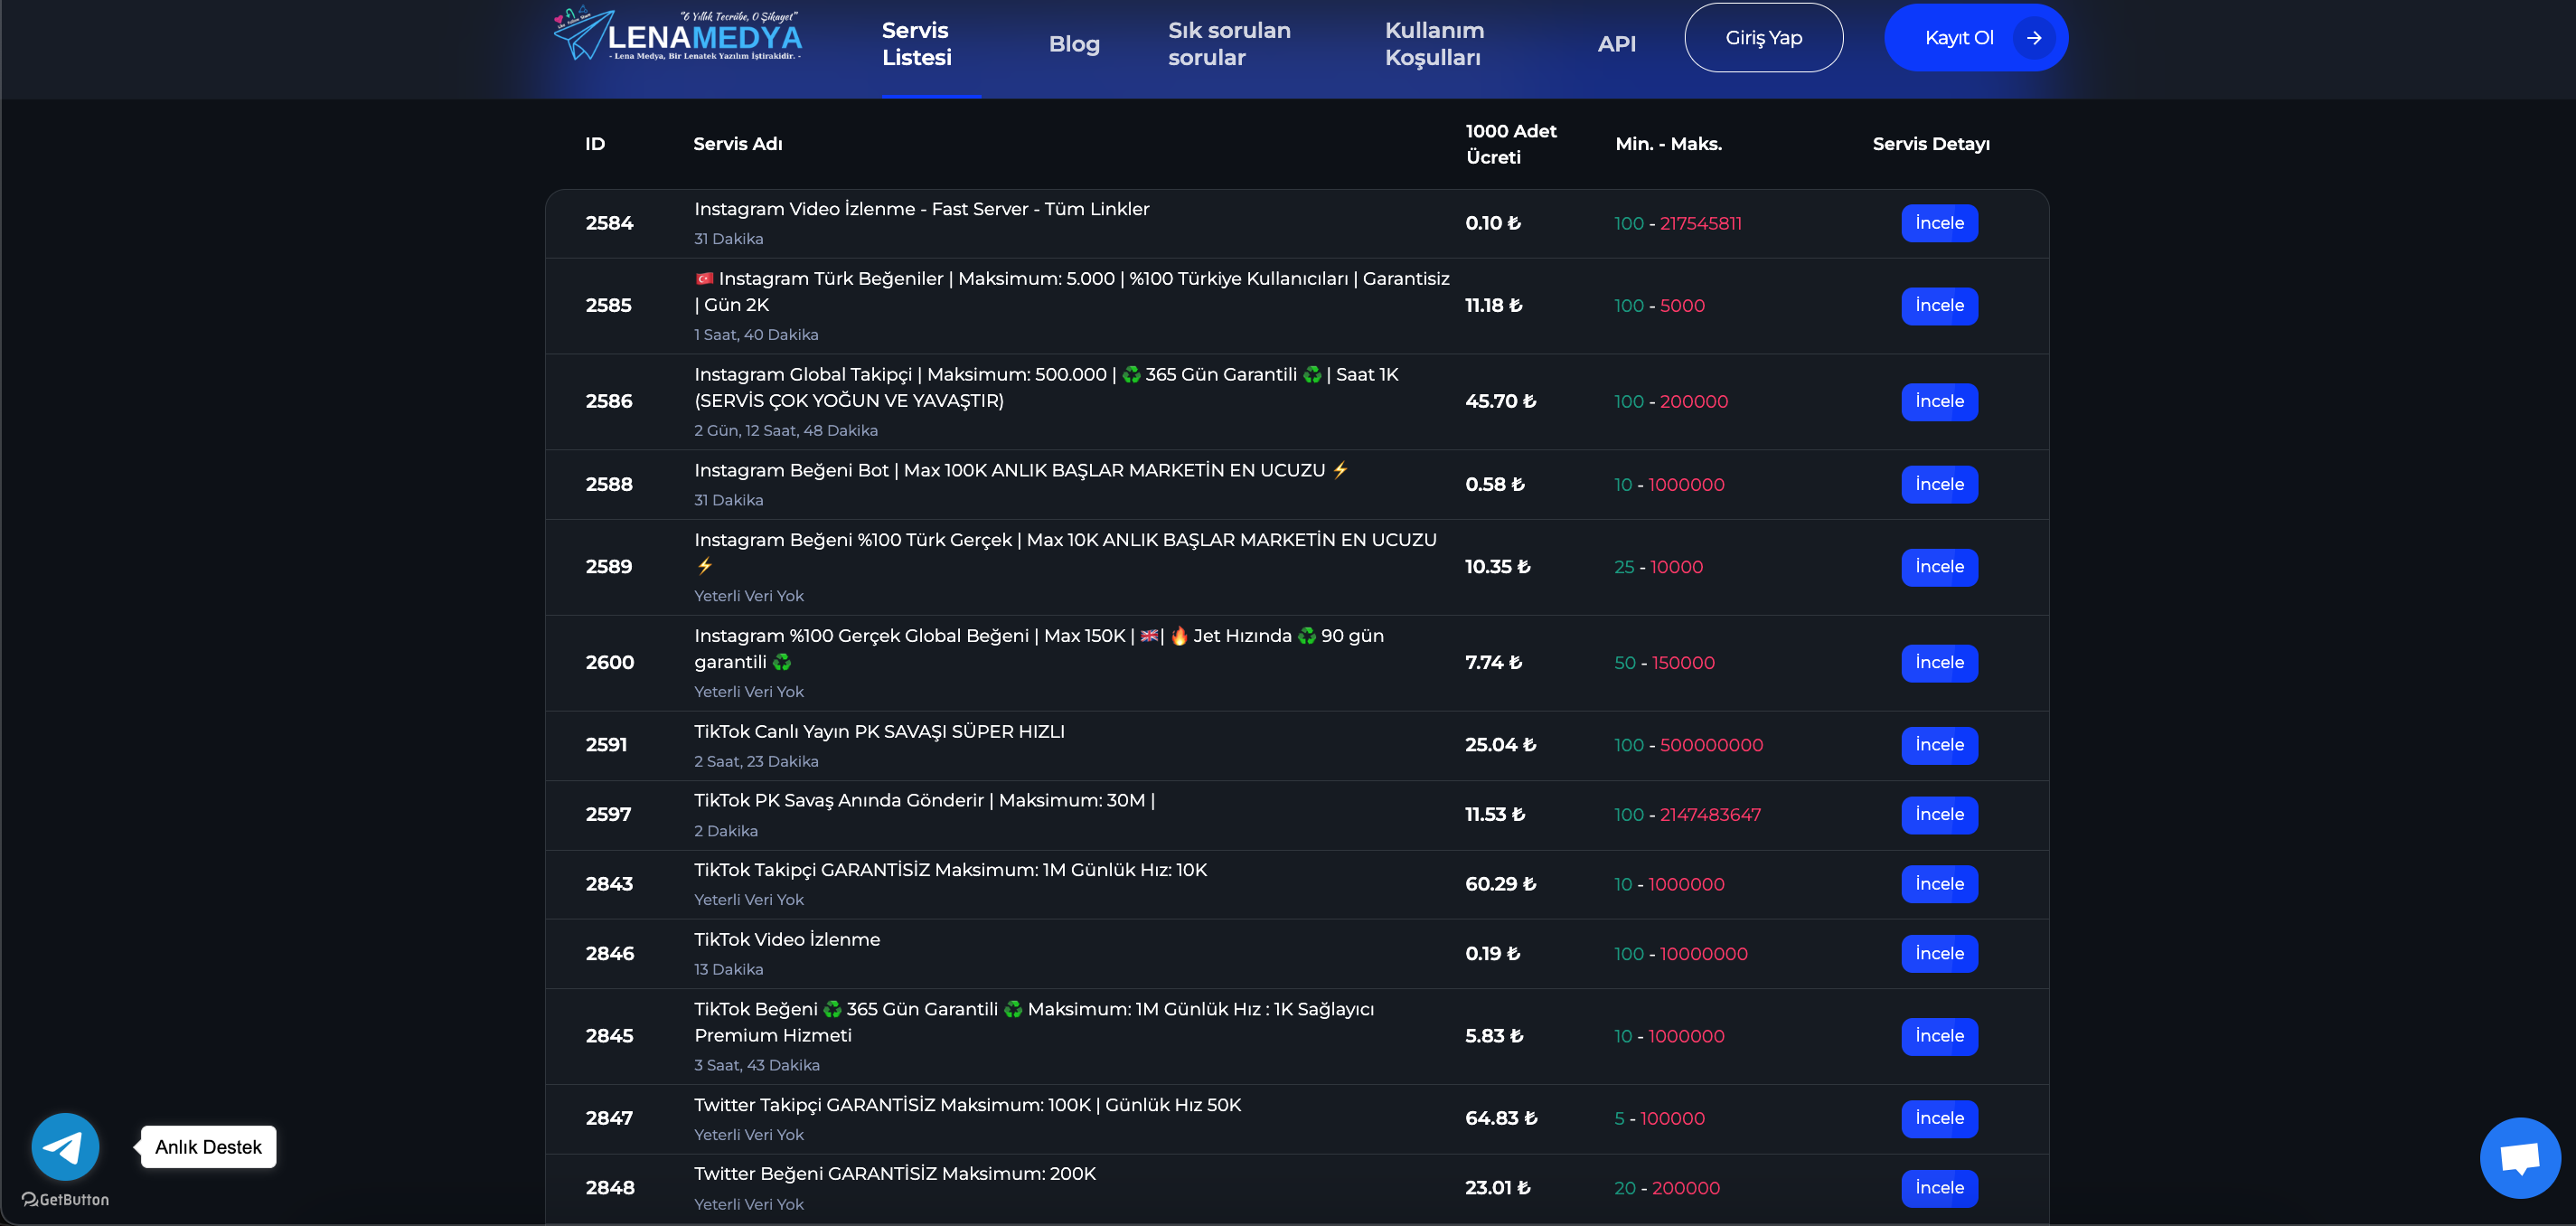Click the 100 - 2147483647 range value
This screenshot has width=2576, height=1226.
[1687, 815]
